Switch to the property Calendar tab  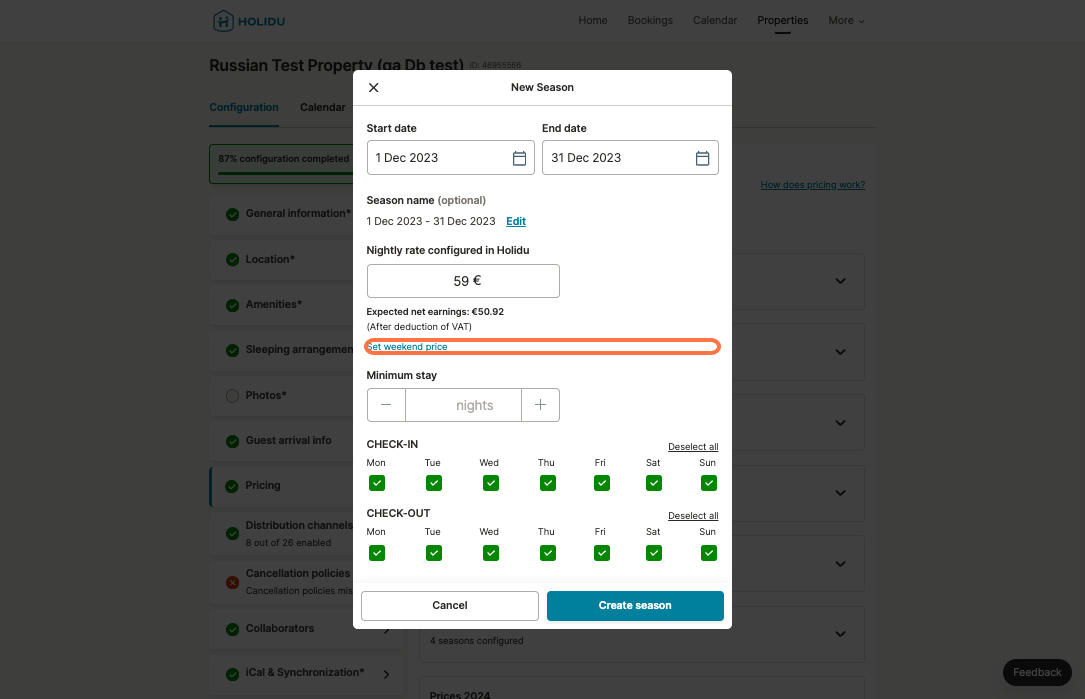click(322, 107)
